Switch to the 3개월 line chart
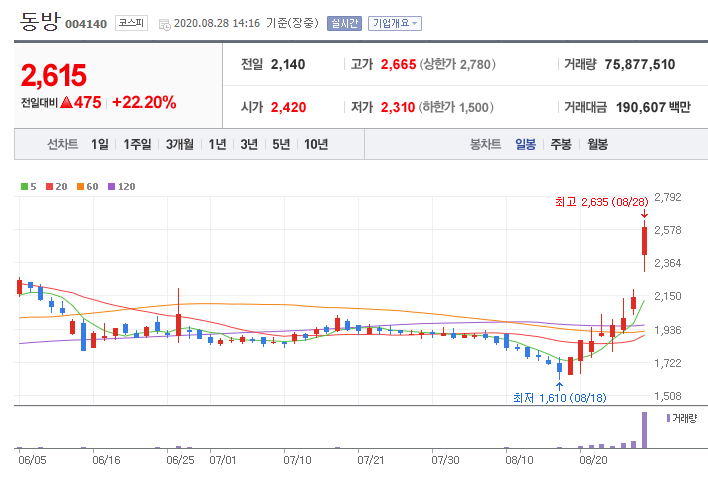This screenshot has width=708, height=481. pyautogui.click(x=182, y=144)
